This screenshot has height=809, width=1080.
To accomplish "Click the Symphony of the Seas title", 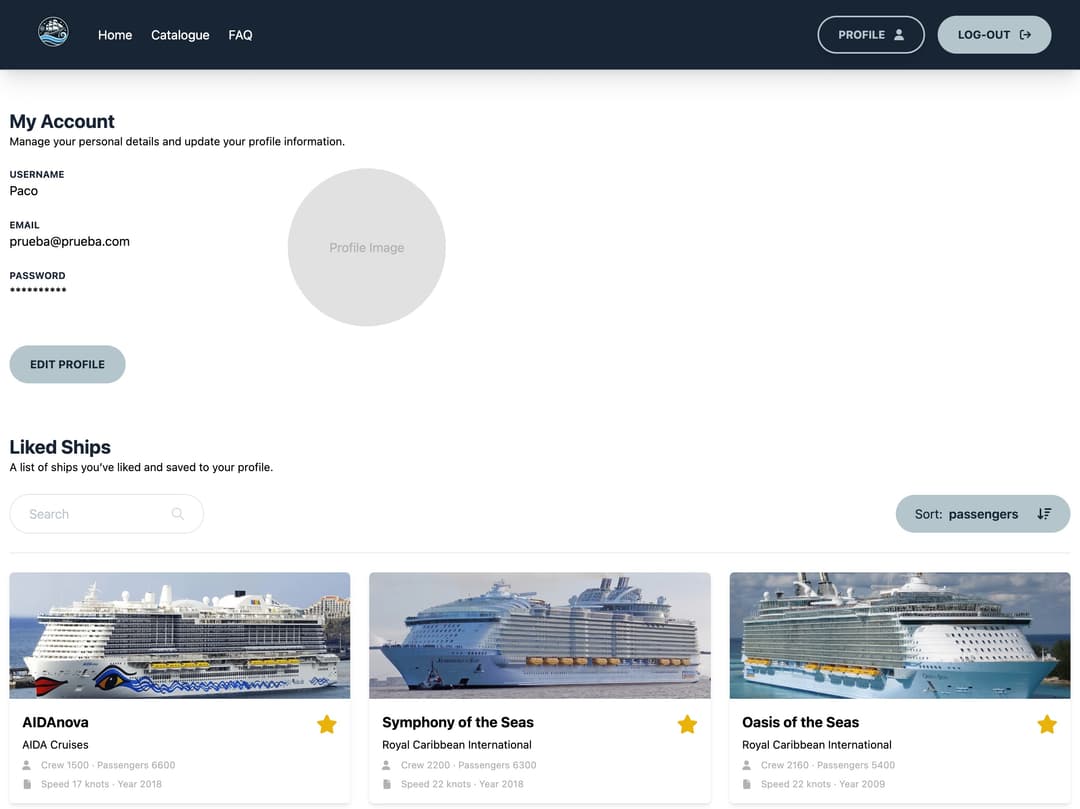I will [458, 722].
